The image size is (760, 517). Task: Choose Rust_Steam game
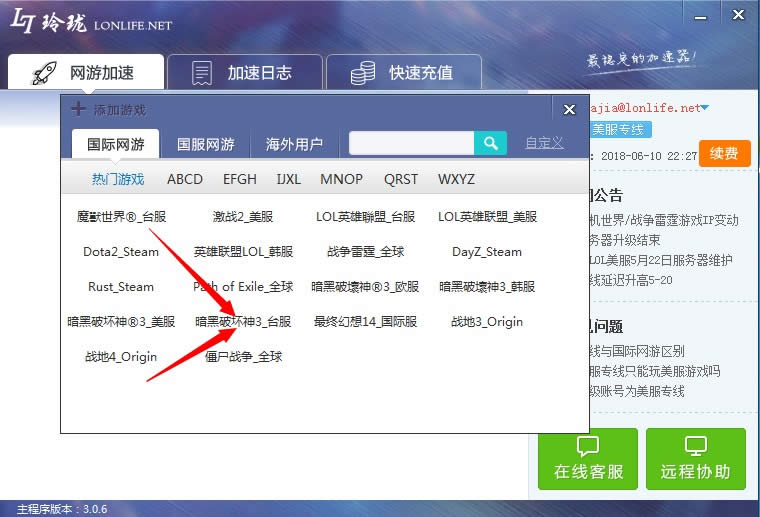tap(121, 287)
